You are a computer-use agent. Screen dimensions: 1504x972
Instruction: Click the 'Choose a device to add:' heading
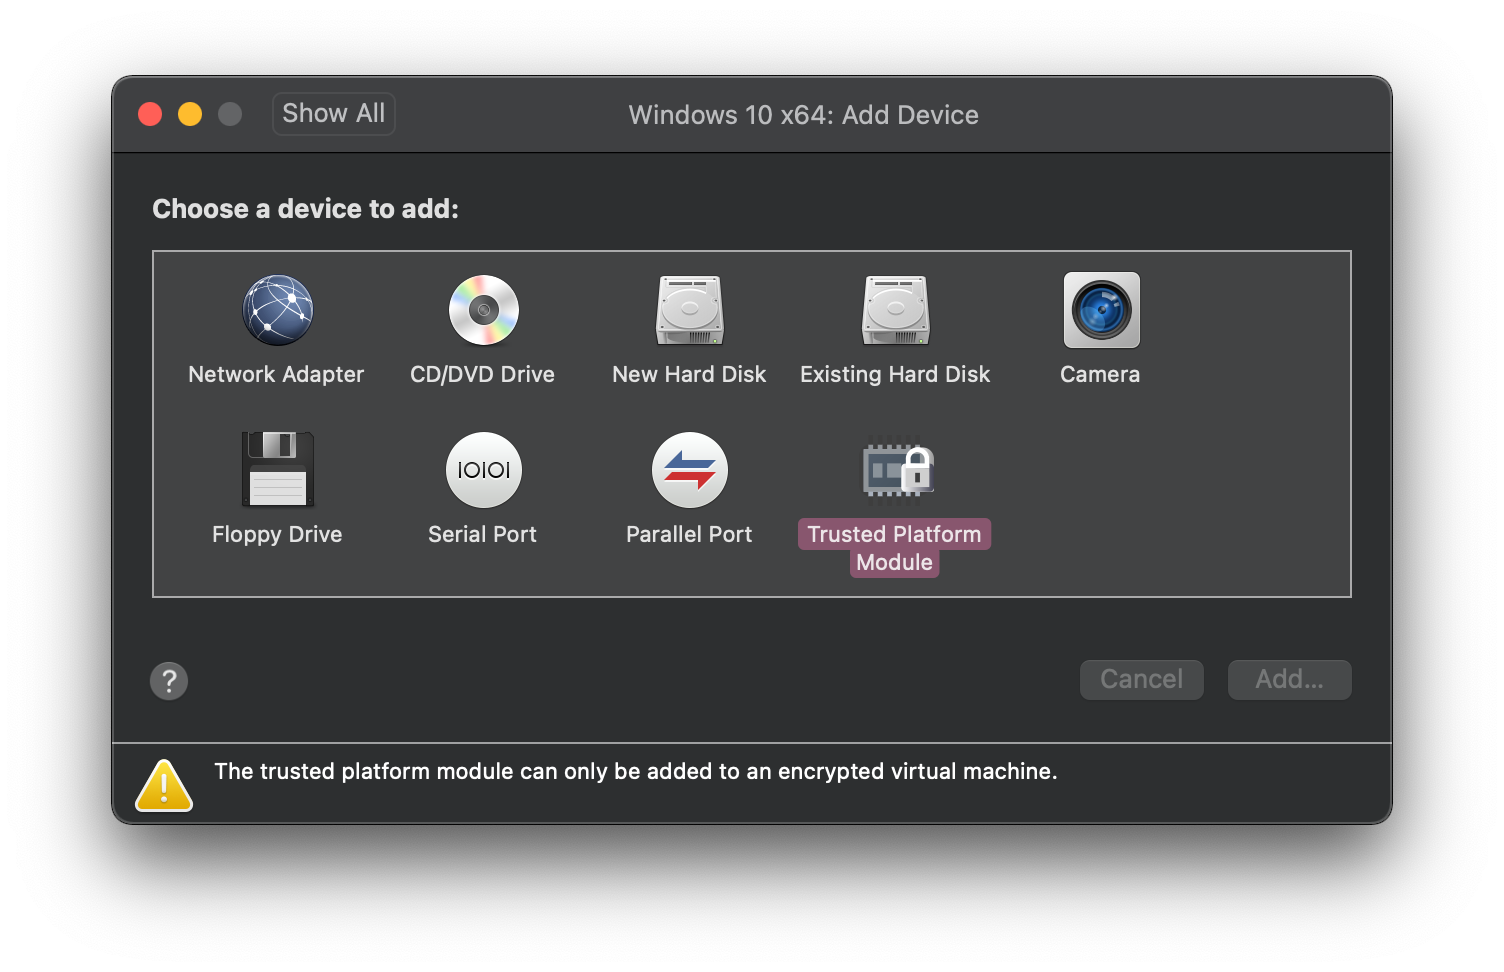point(305,209)
